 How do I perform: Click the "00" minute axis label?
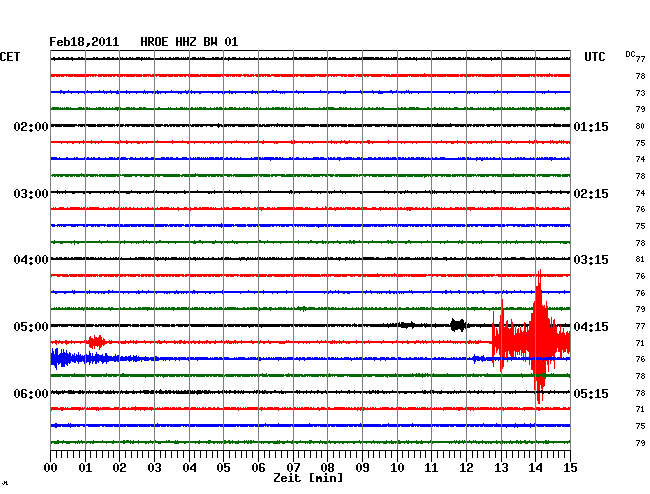tap(51, 467)
